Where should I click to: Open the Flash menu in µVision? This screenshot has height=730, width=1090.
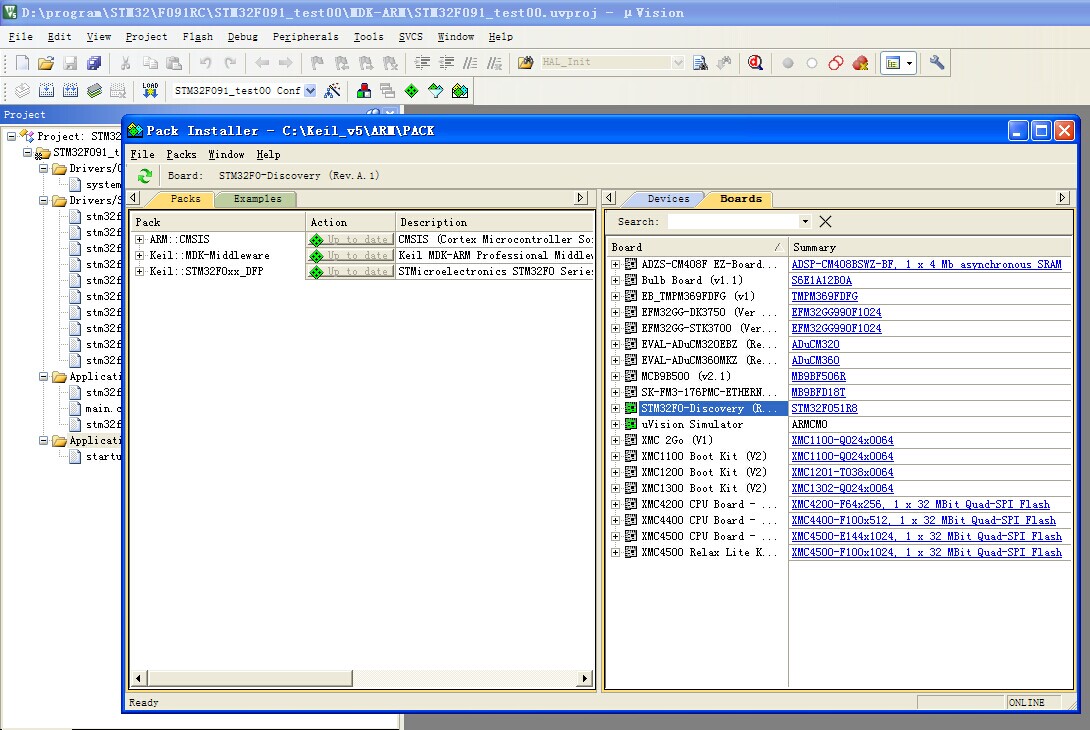pos(197,37)
